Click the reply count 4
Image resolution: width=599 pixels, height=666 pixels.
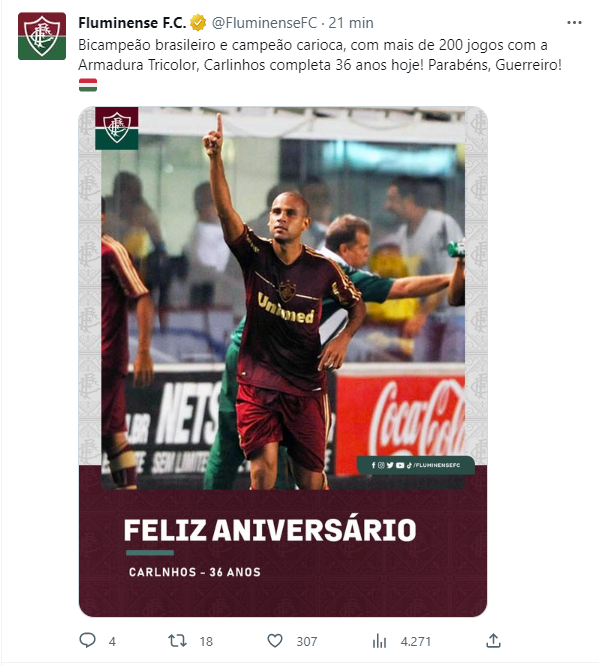click(x=112, y=641)
